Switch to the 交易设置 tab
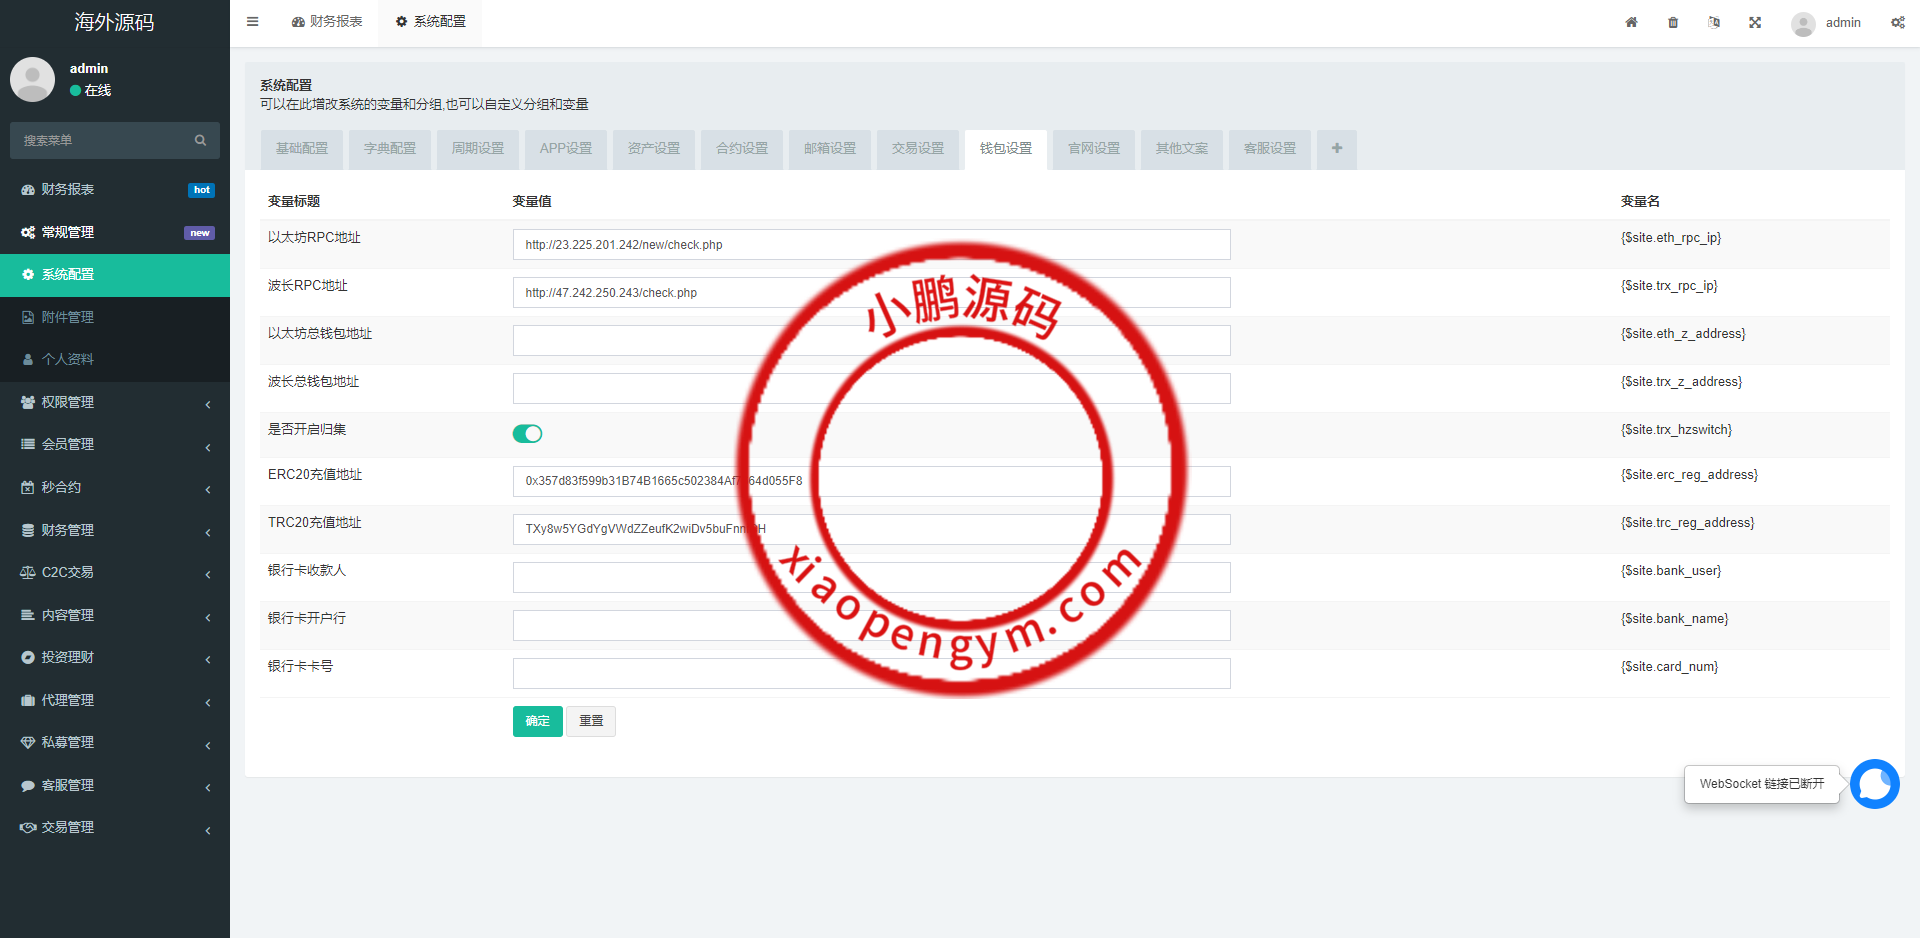This screenshot has width=1920, height=938. pyautogui.click(x=918, y=148)
